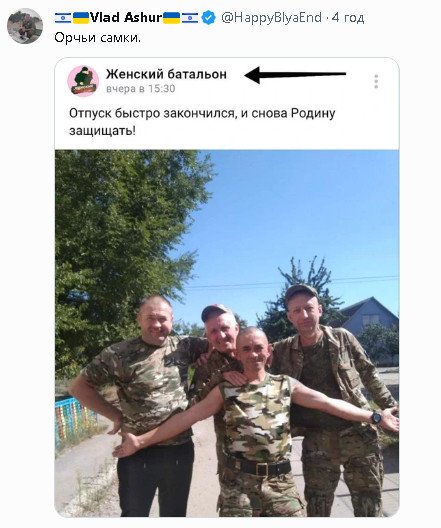Click the Ukrainian flag emoji after Ashur
Image resolution: width=441 pixels, height=528 pixels.
click(x=171, y=18)
